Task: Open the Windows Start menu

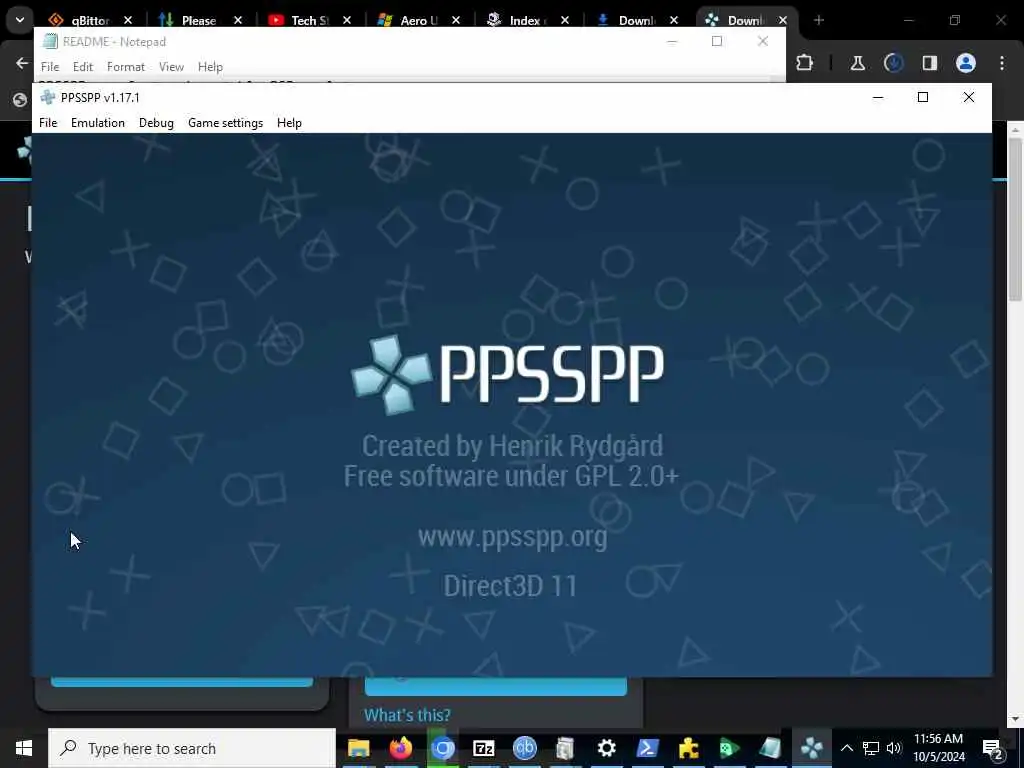Action: (24, 748)
